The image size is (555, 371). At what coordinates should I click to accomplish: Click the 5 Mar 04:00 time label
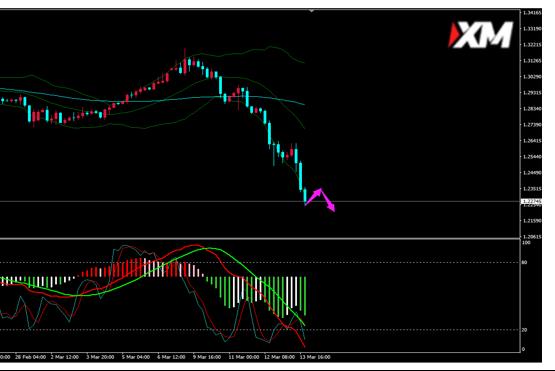click(x=136, y=357)
